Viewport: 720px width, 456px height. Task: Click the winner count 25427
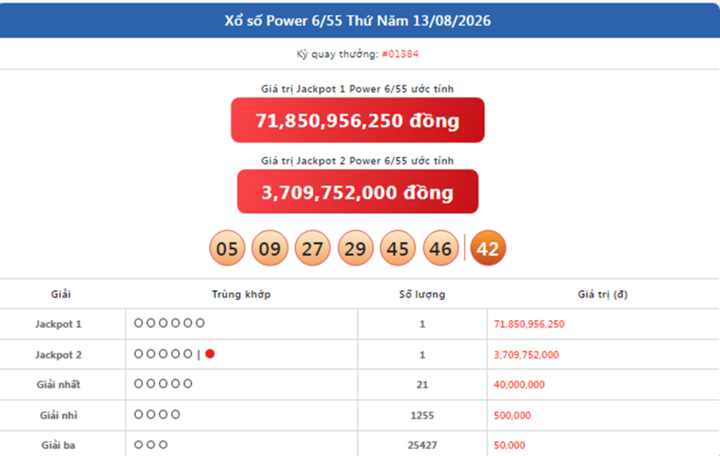pos(422,445)
